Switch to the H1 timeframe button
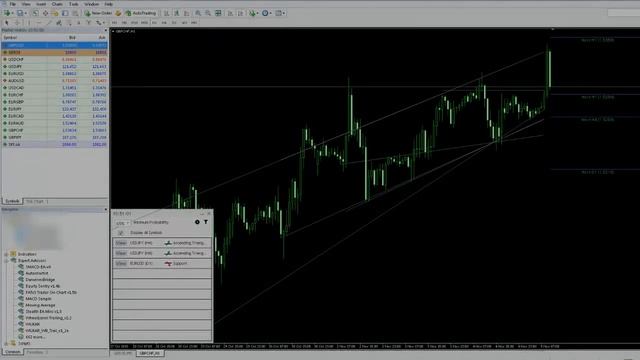640x360 pixels. (154, 23)
